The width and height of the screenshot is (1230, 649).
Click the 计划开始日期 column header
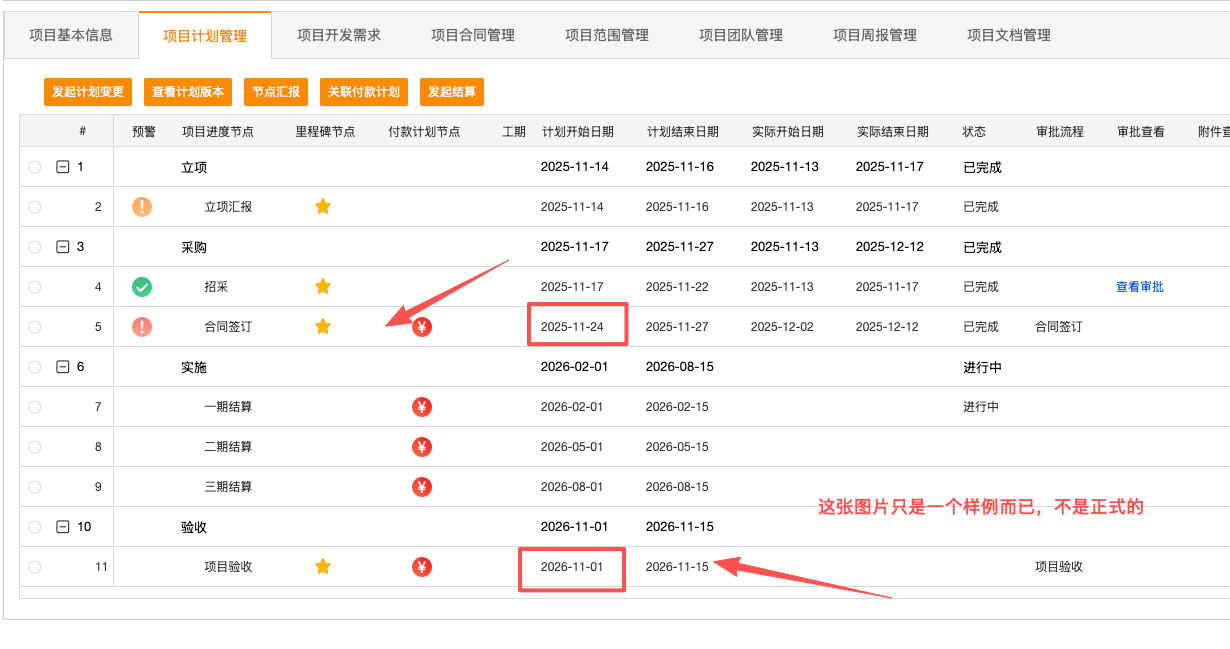coord(578,132)
